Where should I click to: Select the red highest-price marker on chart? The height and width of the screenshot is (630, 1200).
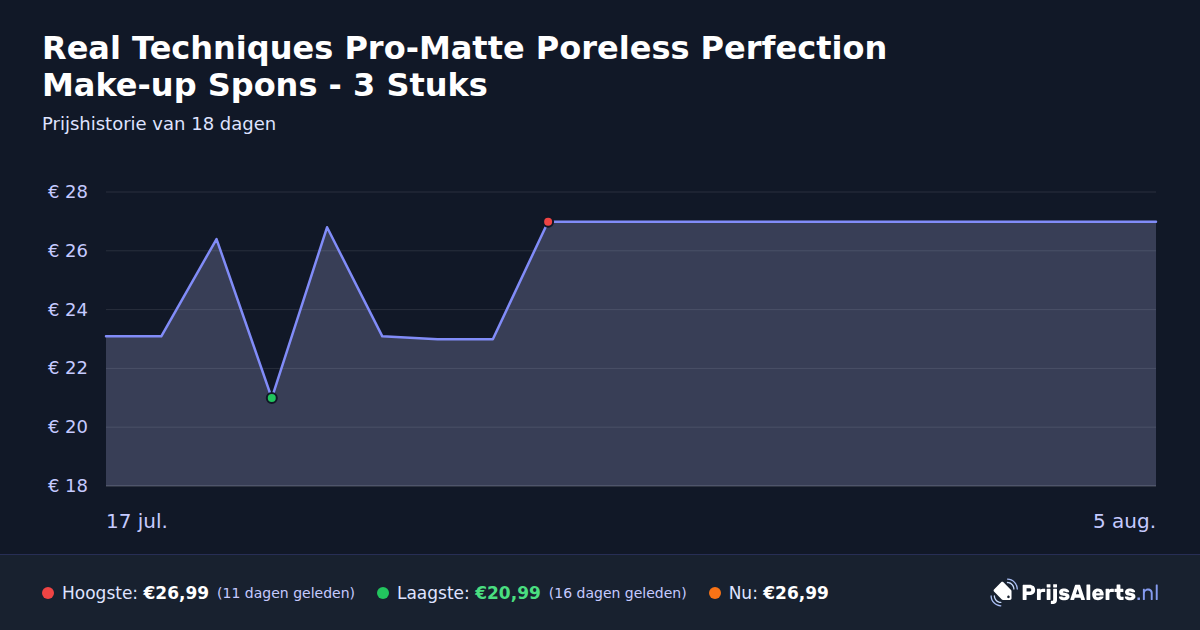(x=548, y=222)
